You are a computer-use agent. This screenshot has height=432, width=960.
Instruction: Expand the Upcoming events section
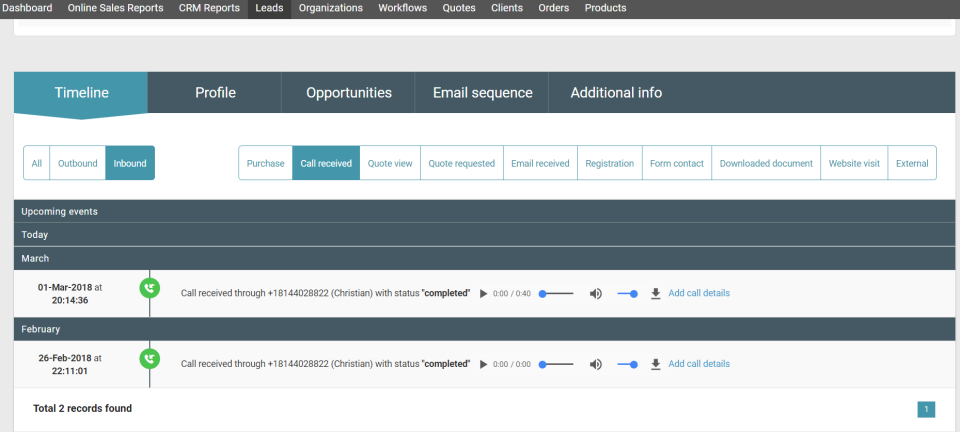pyautogui.click(x=59, y=211)
